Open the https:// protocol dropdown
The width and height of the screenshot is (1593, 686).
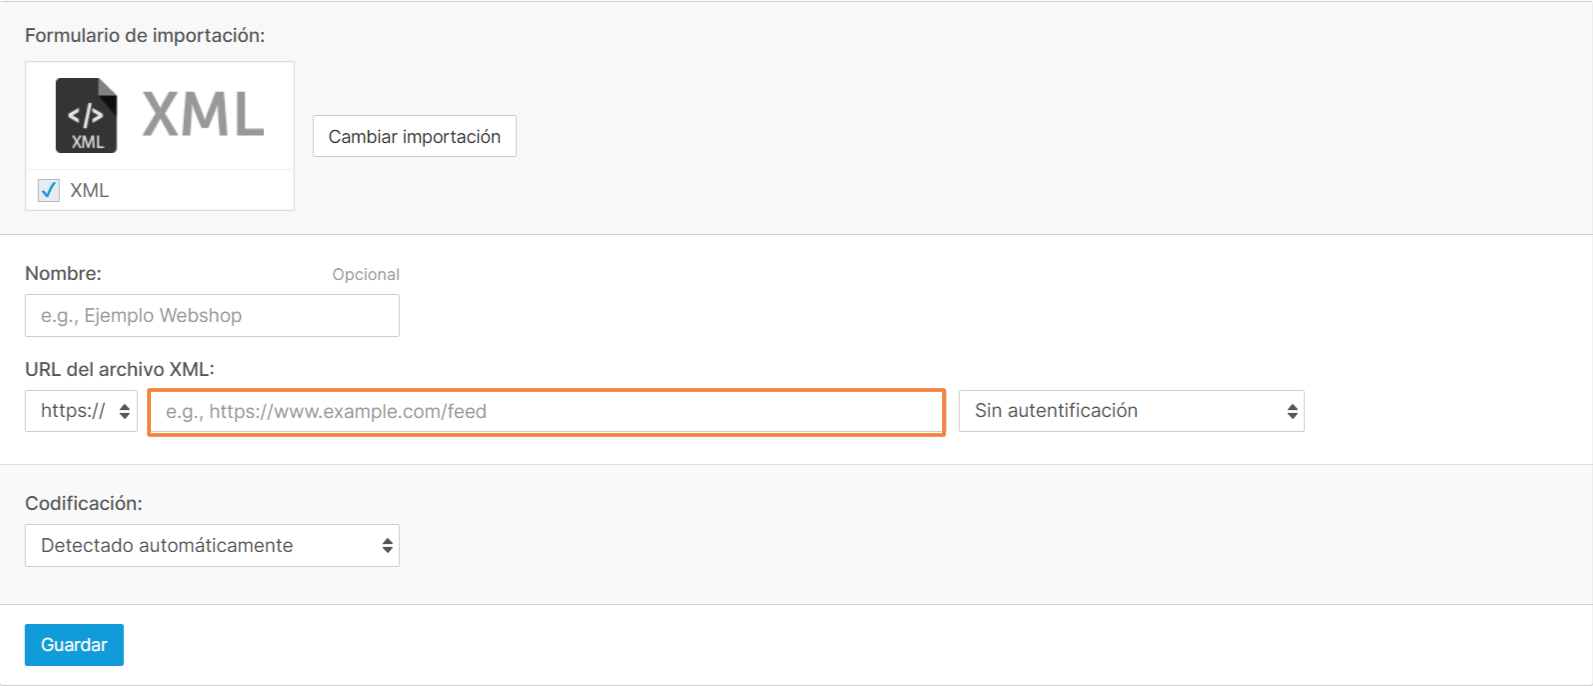pos(81,411)
